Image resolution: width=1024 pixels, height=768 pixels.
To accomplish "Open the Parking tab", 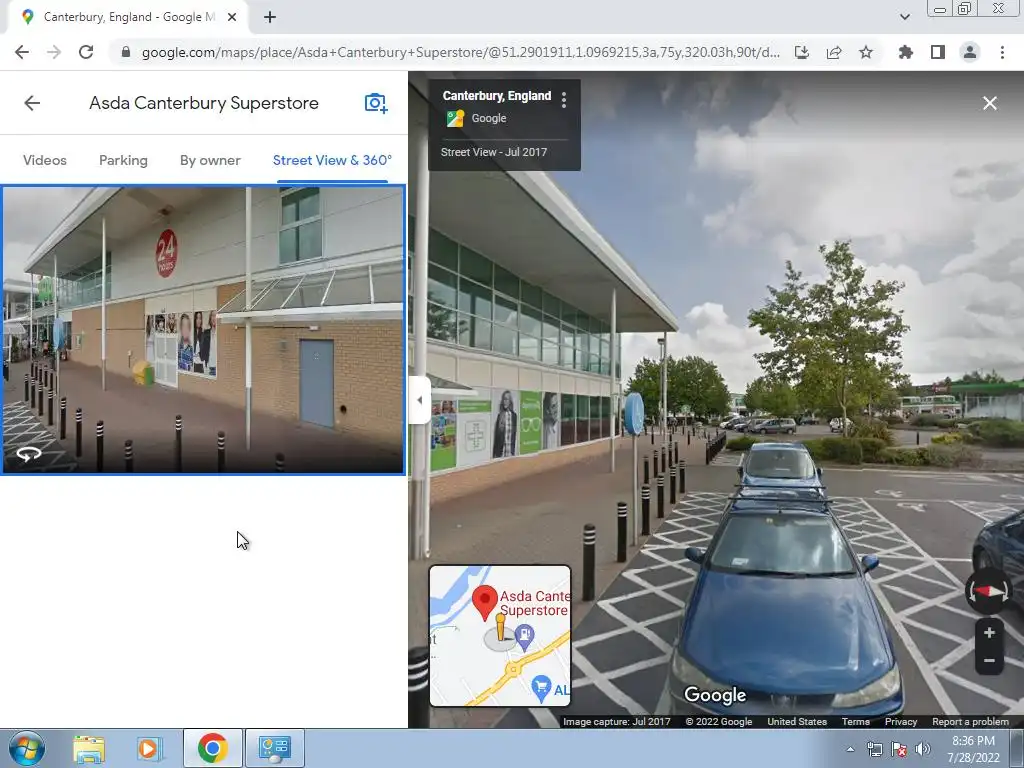I will (123, 160).
